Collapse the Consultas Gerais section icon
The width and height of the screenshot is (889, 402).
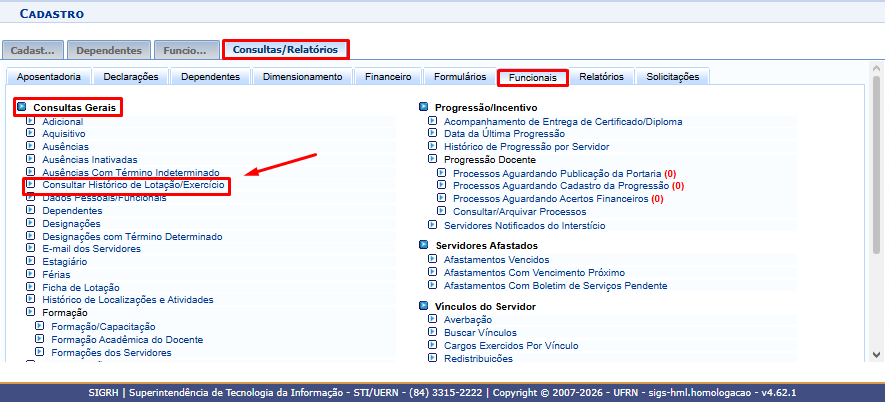click(x=22, y=106)
